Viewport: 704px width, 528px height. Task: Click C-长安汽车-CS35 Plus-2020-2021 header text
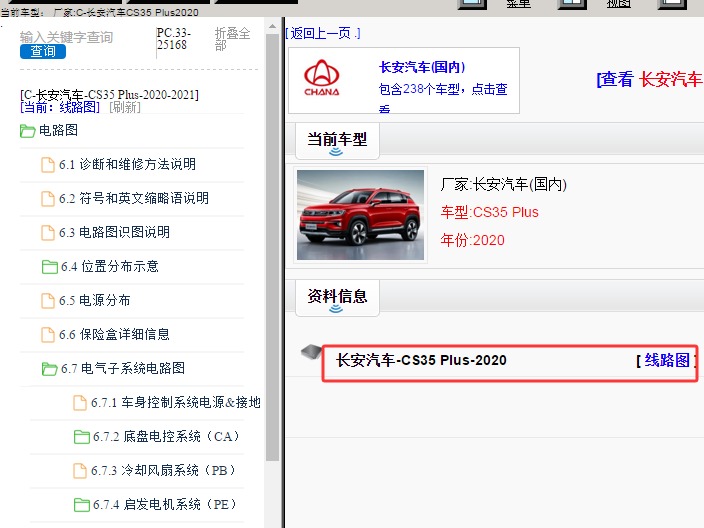point(109,95)
